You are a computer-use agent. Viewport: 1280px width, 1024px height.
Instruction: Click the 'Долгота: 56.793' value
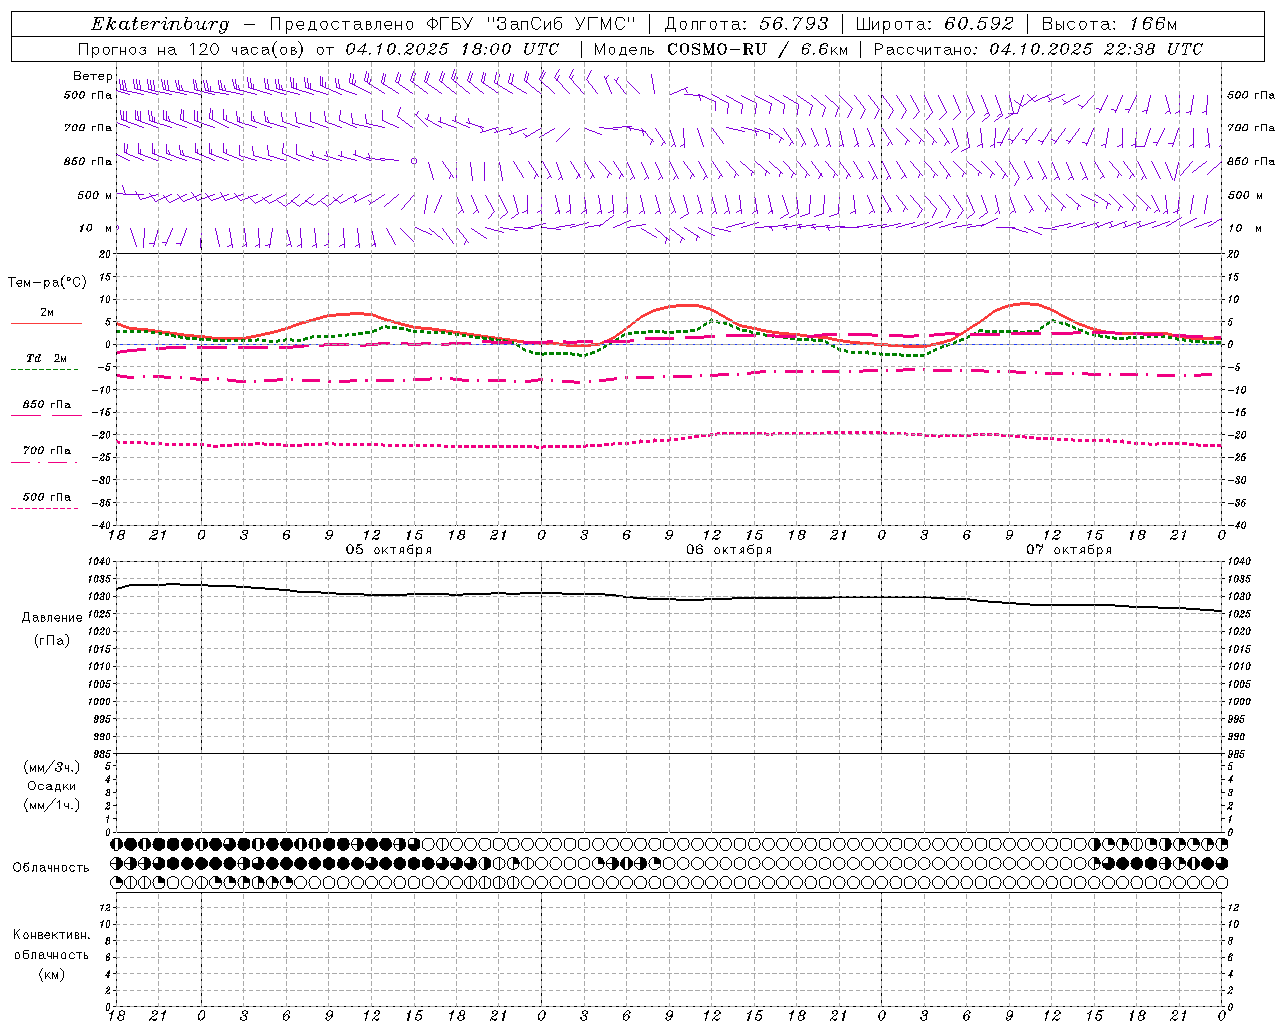tap(746, 24)
